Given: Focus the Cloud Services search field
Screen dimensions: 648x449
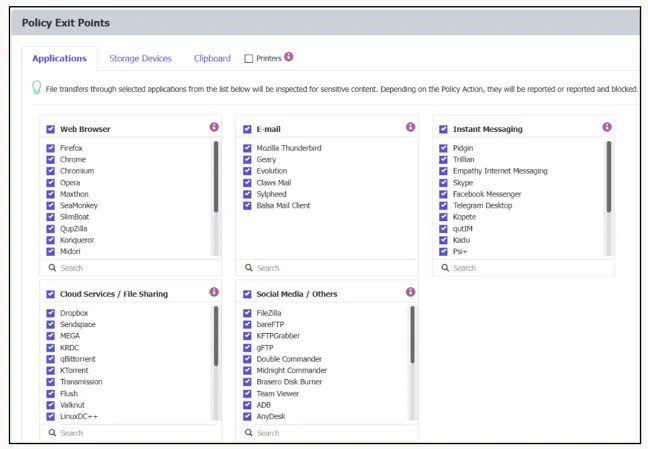Looking at the screenshot, I should pyautogui.click(x=131, y=433).
